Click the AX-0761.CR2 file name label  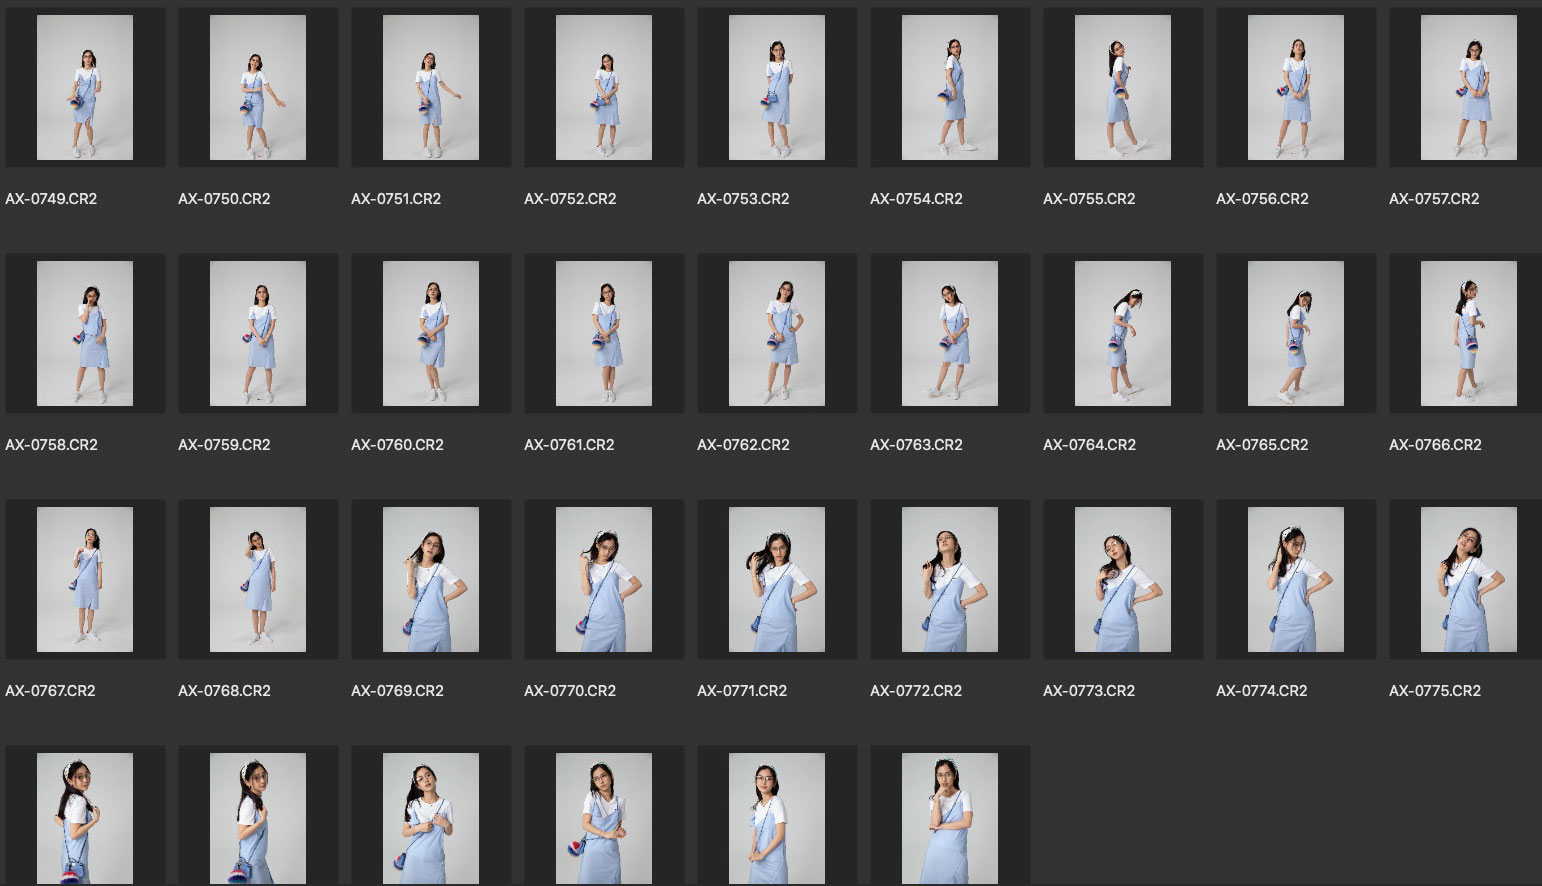[569, 445]
